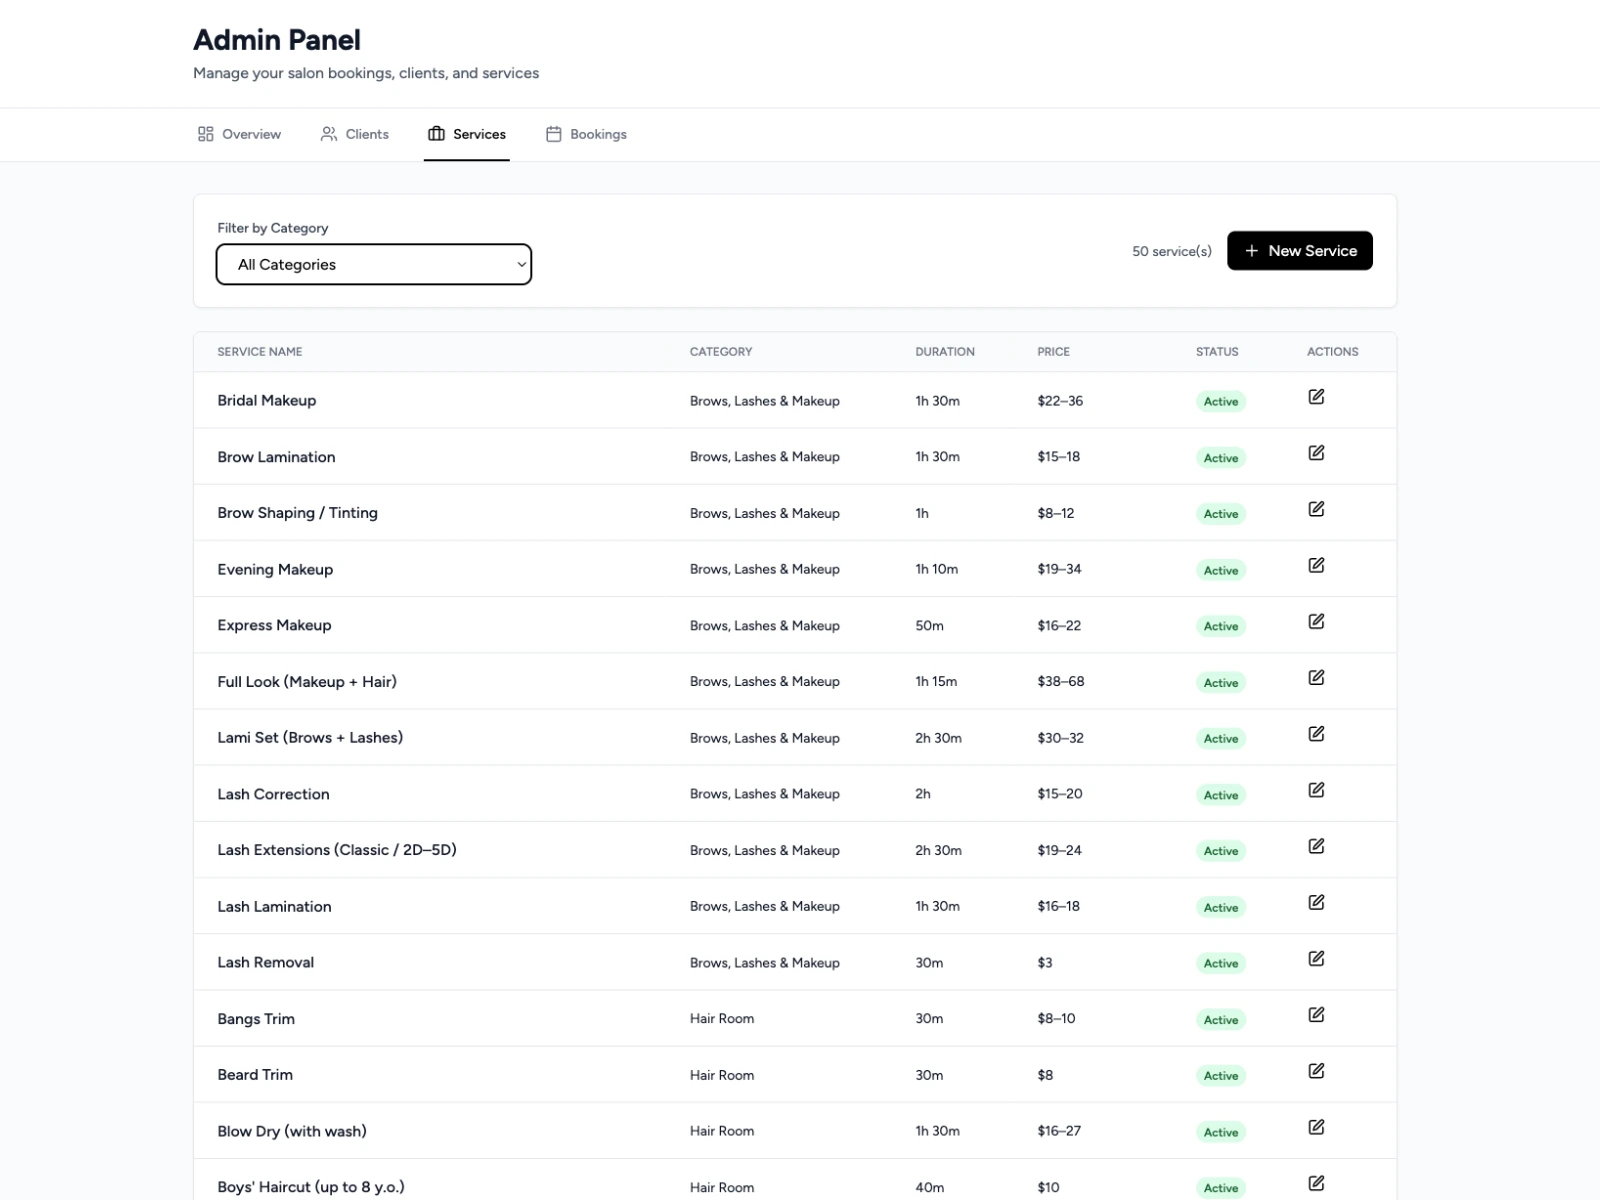Go to the Bookings tab

(x=587, y=134)
